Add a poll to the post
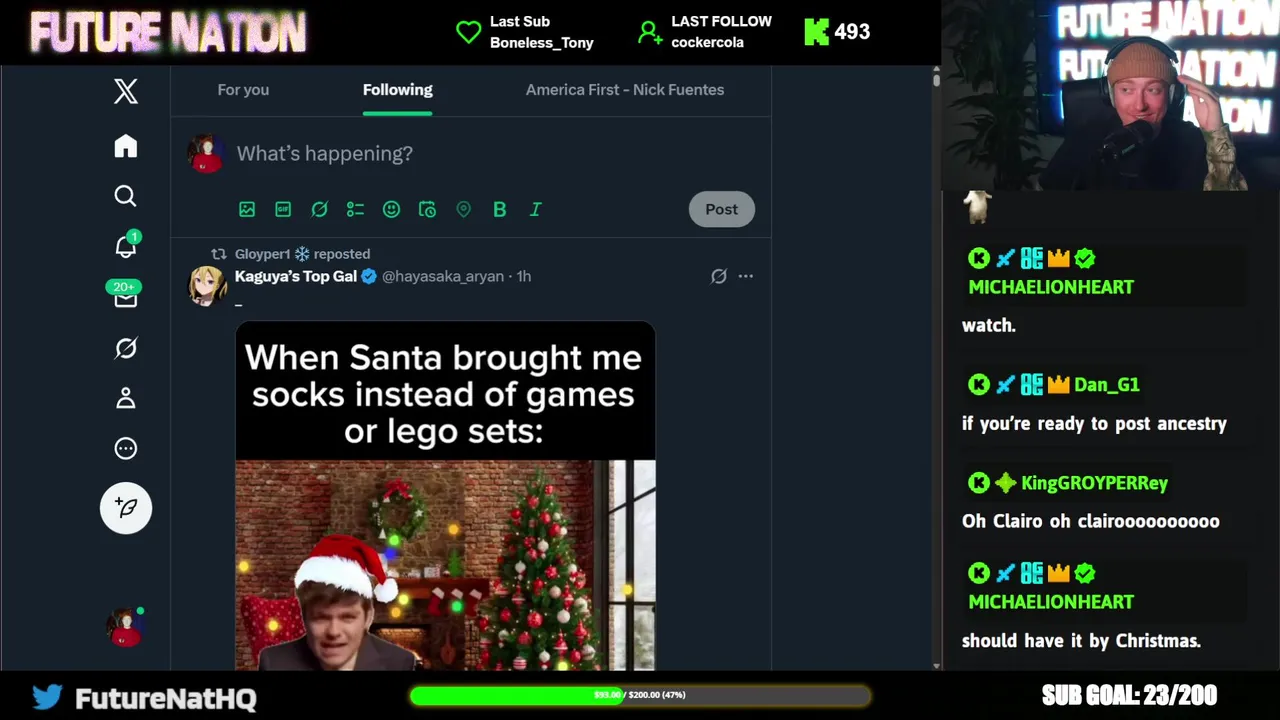 355,209
